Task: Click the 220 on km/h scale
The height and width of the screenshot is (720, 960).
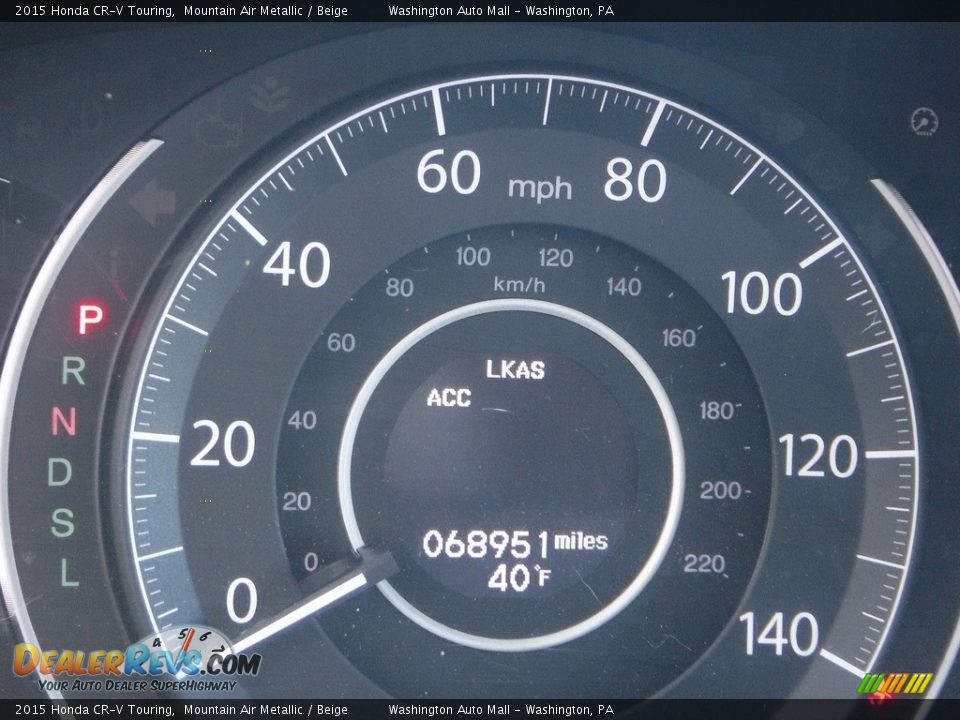Action: pyautogui.click(x=705, y=563)
